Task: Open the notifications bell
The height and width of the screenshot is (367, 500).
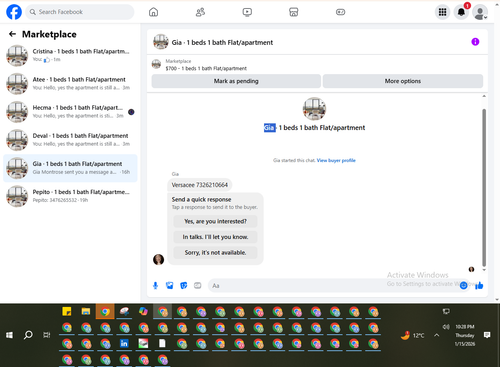Action: click(461, 12)
